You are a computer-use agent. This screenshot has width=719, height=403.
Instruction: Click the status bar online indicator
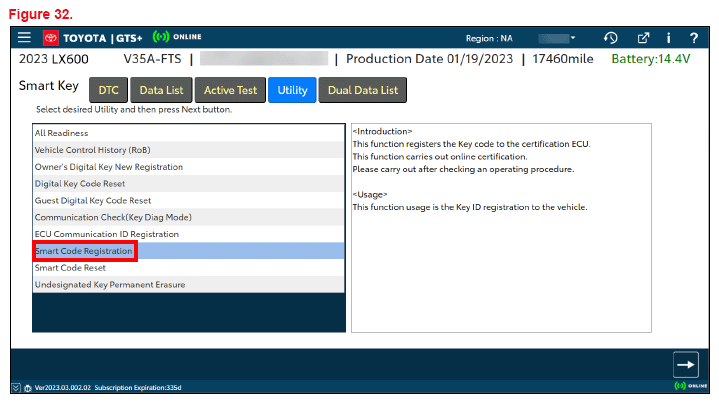691,386
